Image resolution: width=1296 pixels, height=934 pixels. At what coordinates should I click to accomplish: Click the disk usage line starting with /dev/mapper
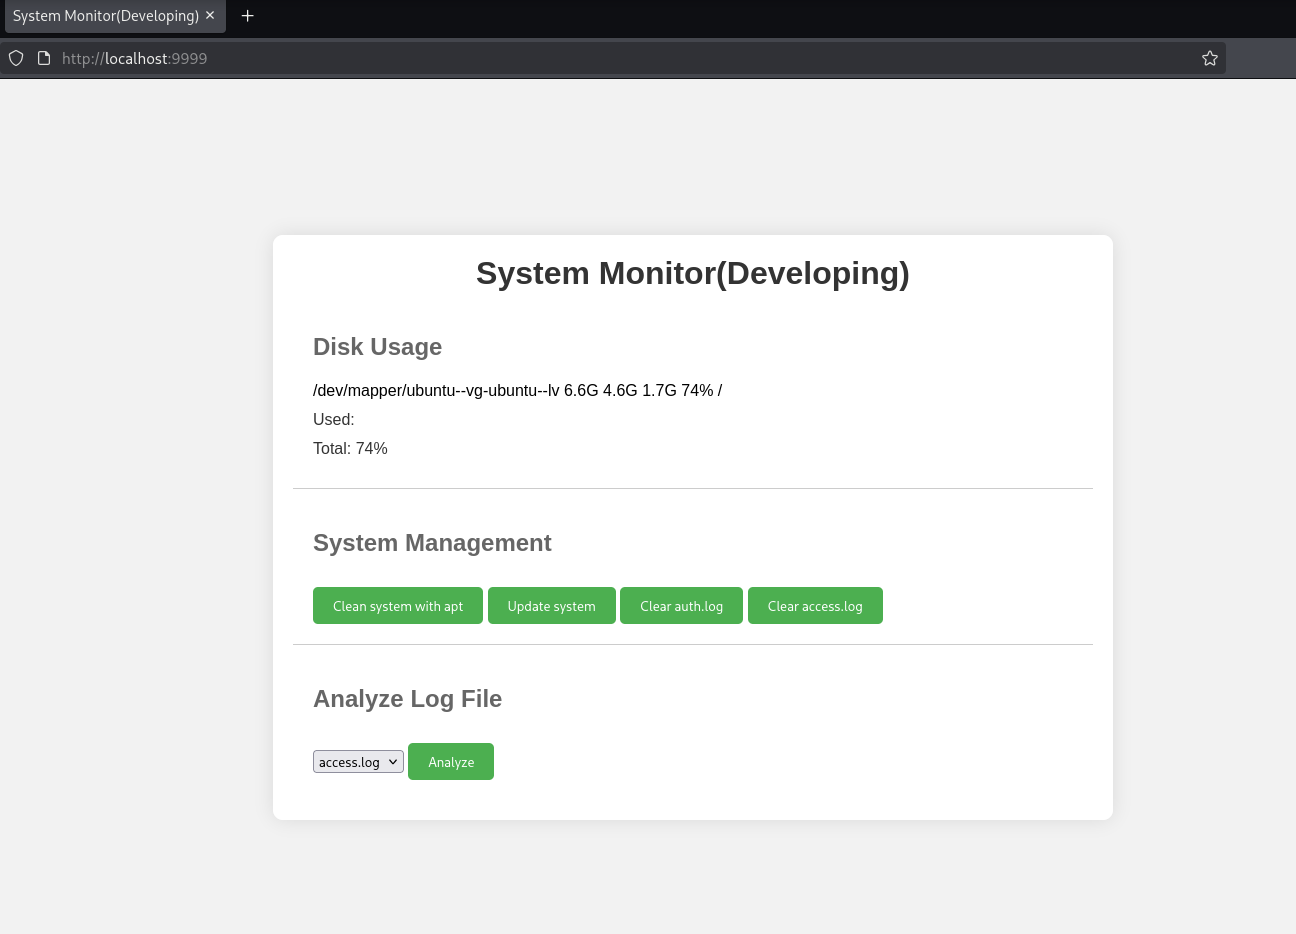click(x=517, y=390)
